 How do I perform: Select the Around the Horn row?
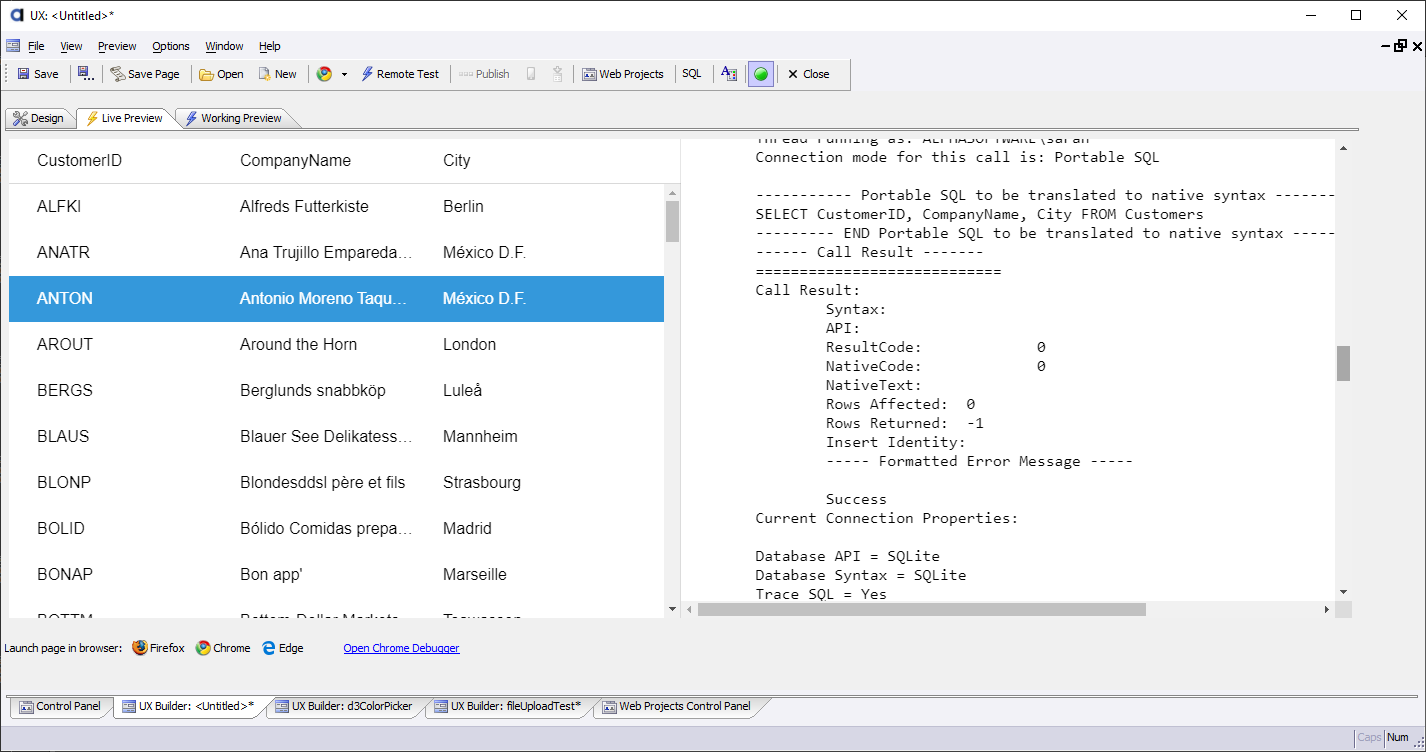click(x=336, y=345)
